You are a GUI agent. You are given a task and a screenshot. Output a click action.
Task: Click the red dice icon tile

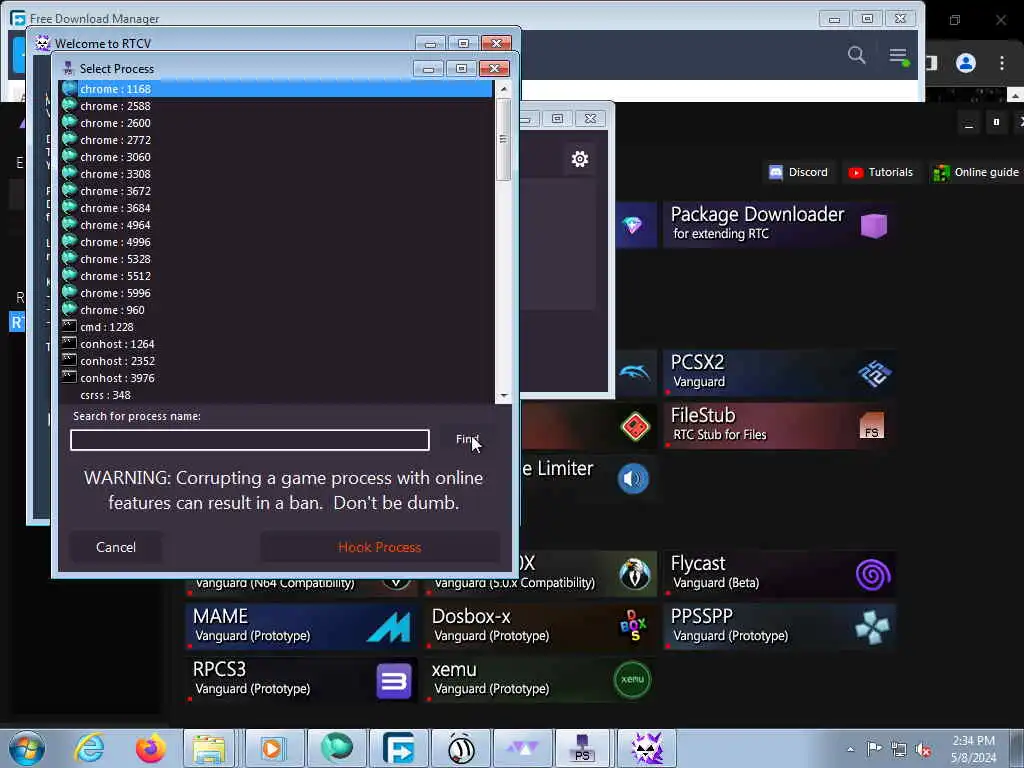coord(635,426)
